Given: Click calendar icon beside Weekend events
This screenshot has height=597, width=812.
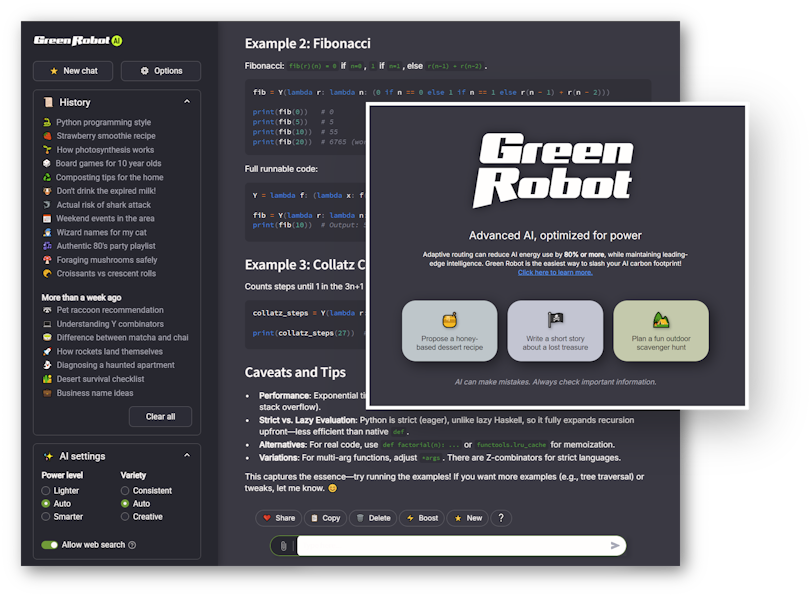Looking at the screenshot, I should click(x=47, y=219).
